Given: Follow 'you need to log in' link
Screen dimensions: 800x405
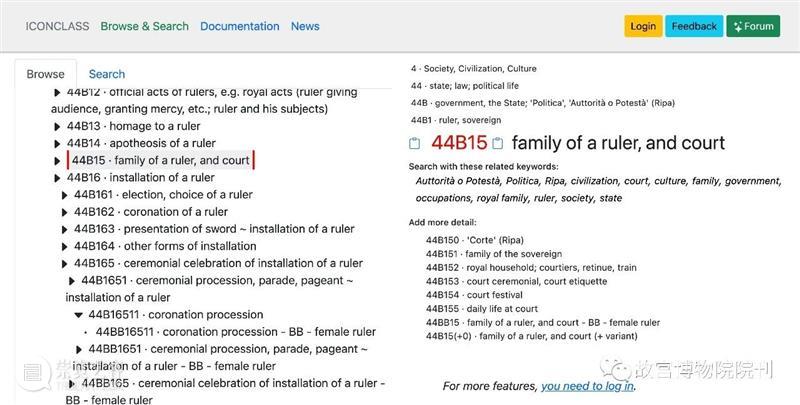Looking at the screenshot, I should point(587,386).
